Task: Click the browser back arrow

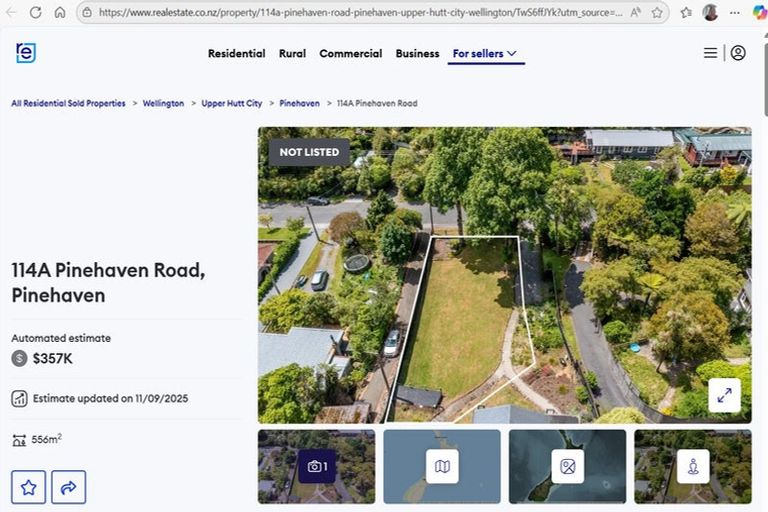Action: point(11,12)
